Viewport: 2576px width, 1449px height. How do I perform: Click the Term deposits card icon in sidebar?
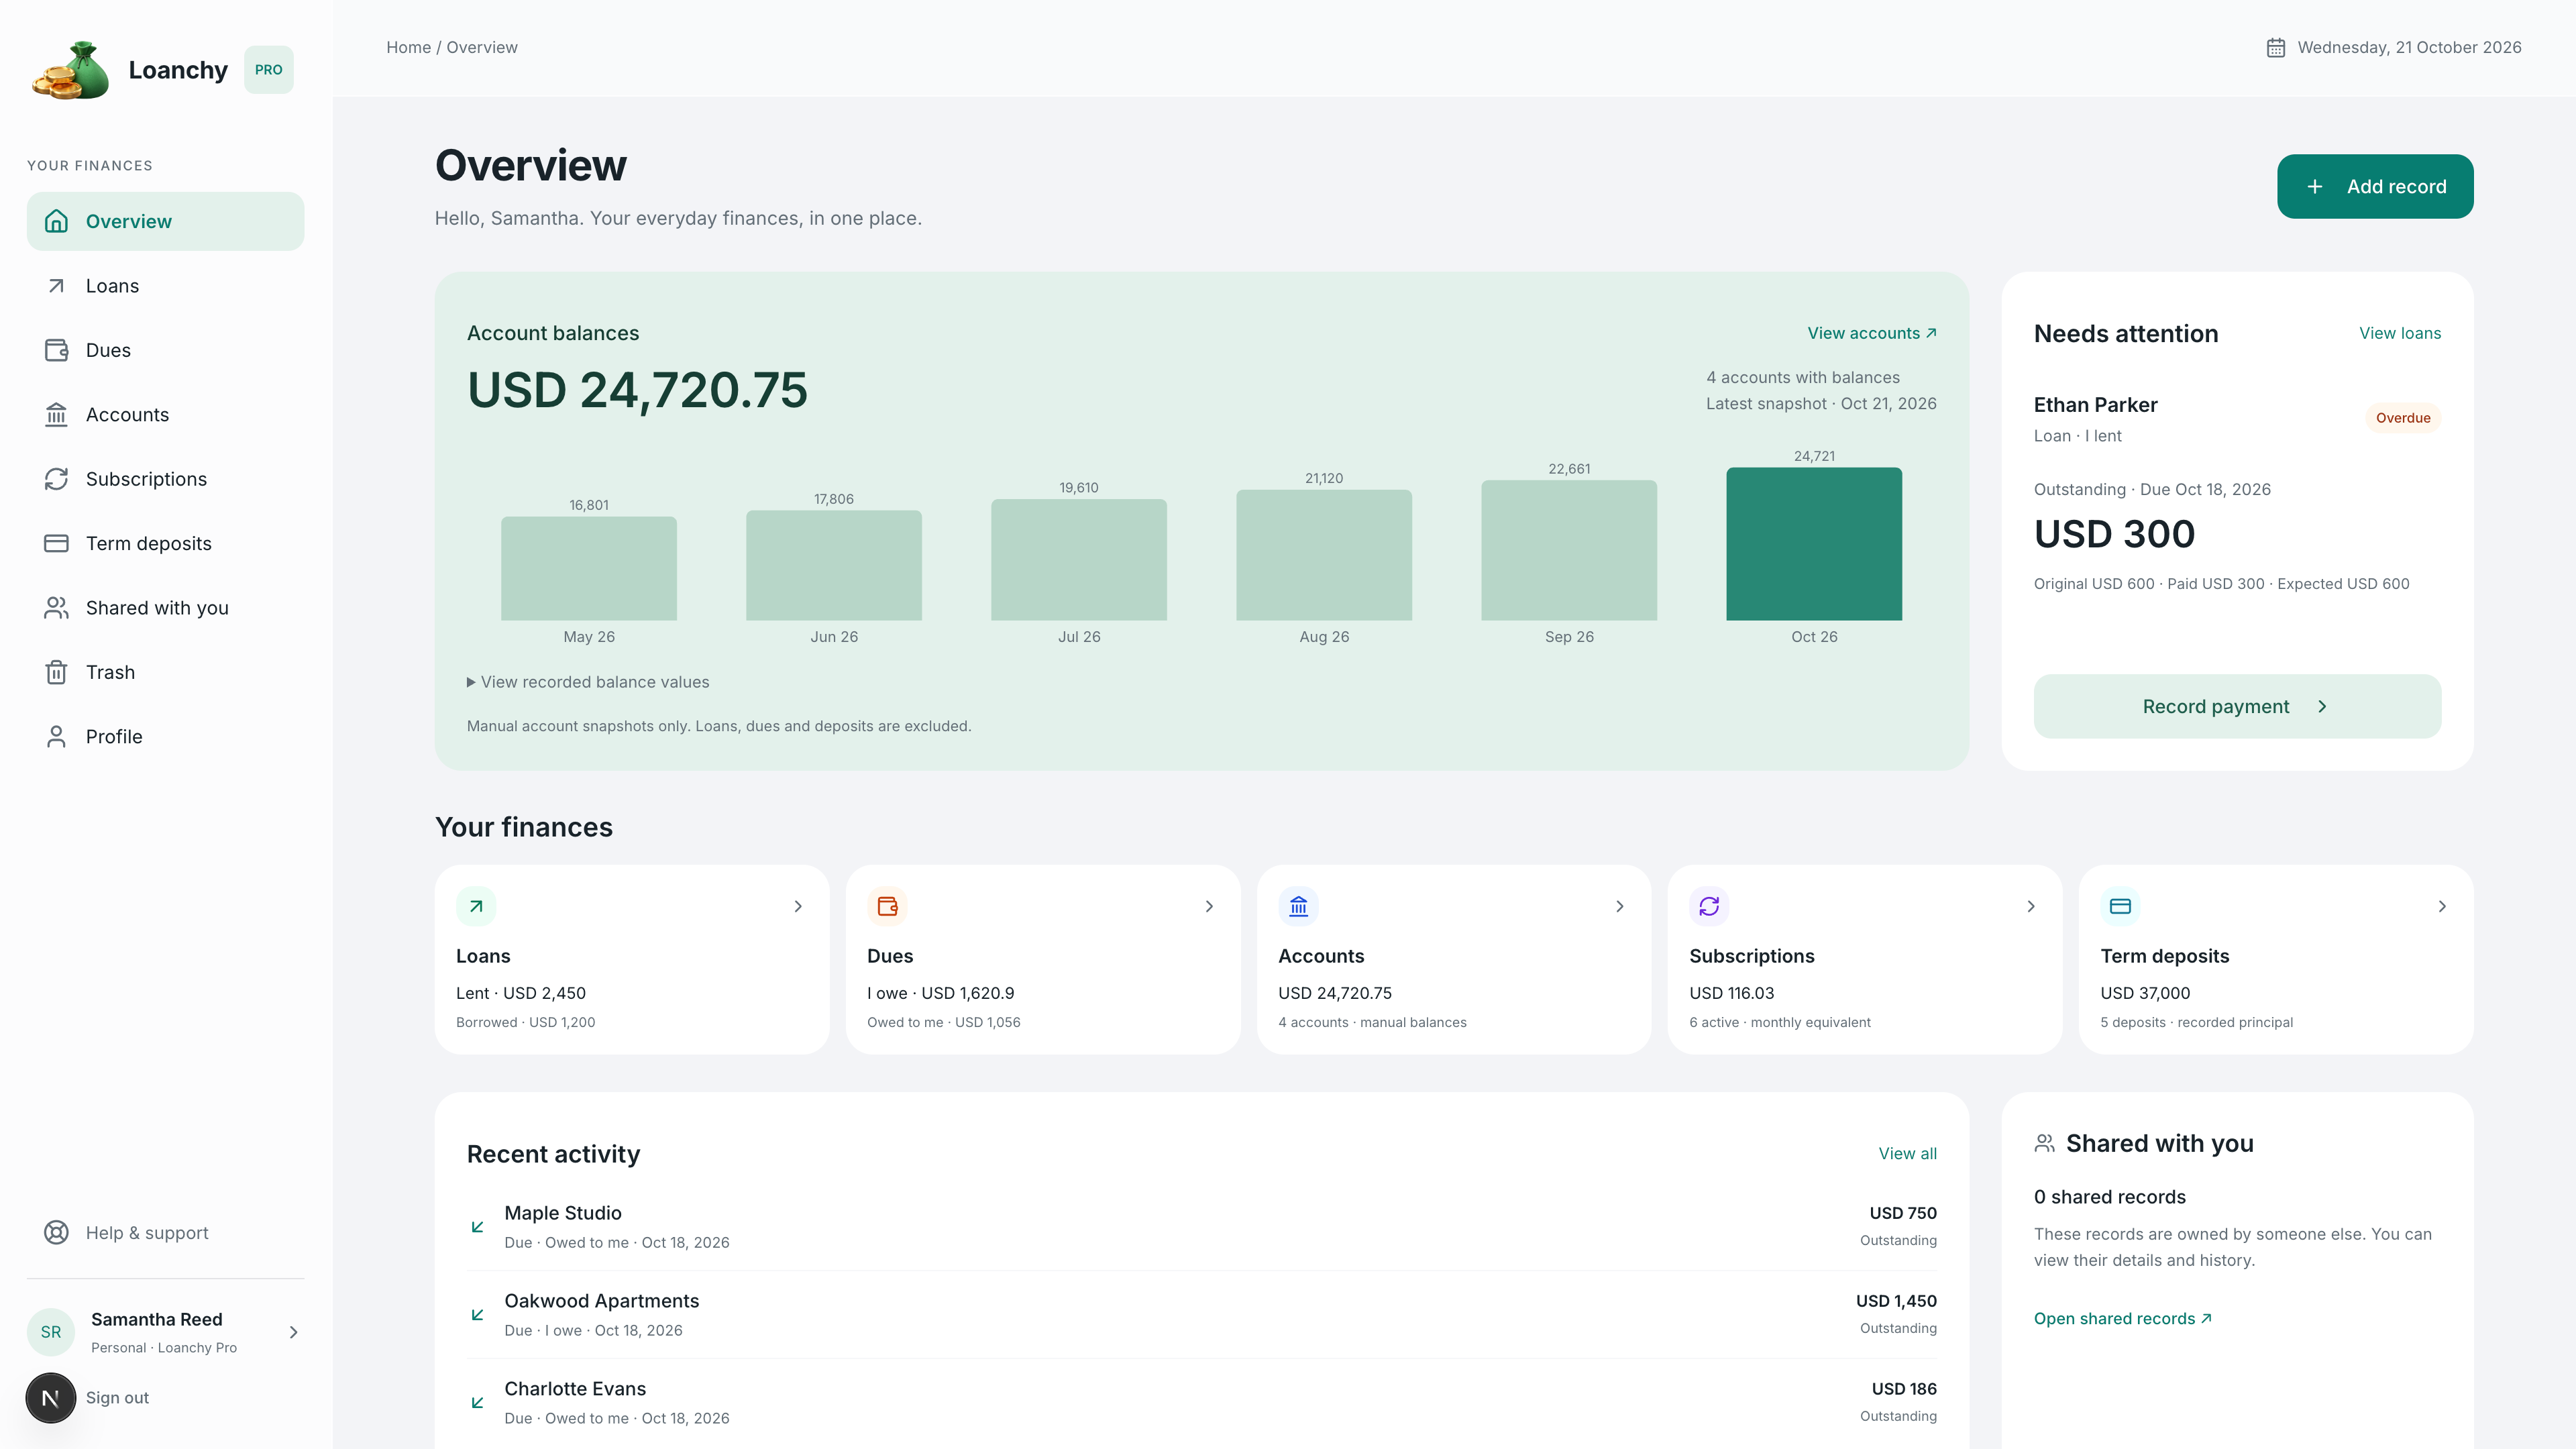(56, 543)
